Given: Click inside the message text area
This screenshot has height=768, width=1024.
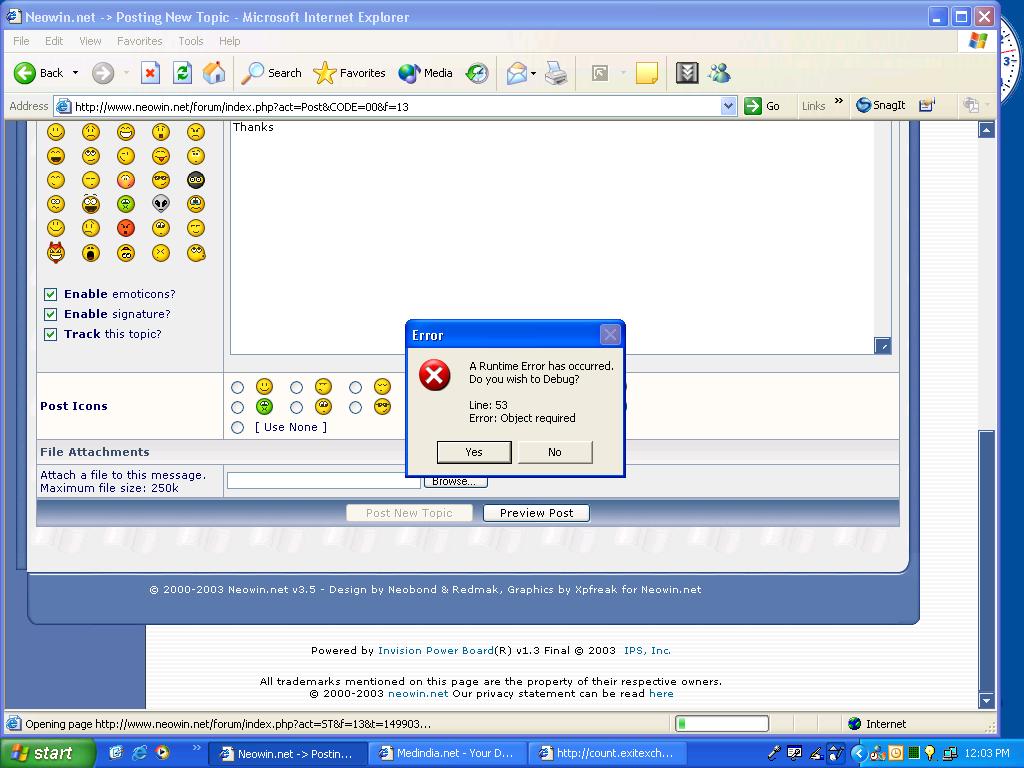Looking at the screenshot, I should pyautogui.click(x=552, y=237).
